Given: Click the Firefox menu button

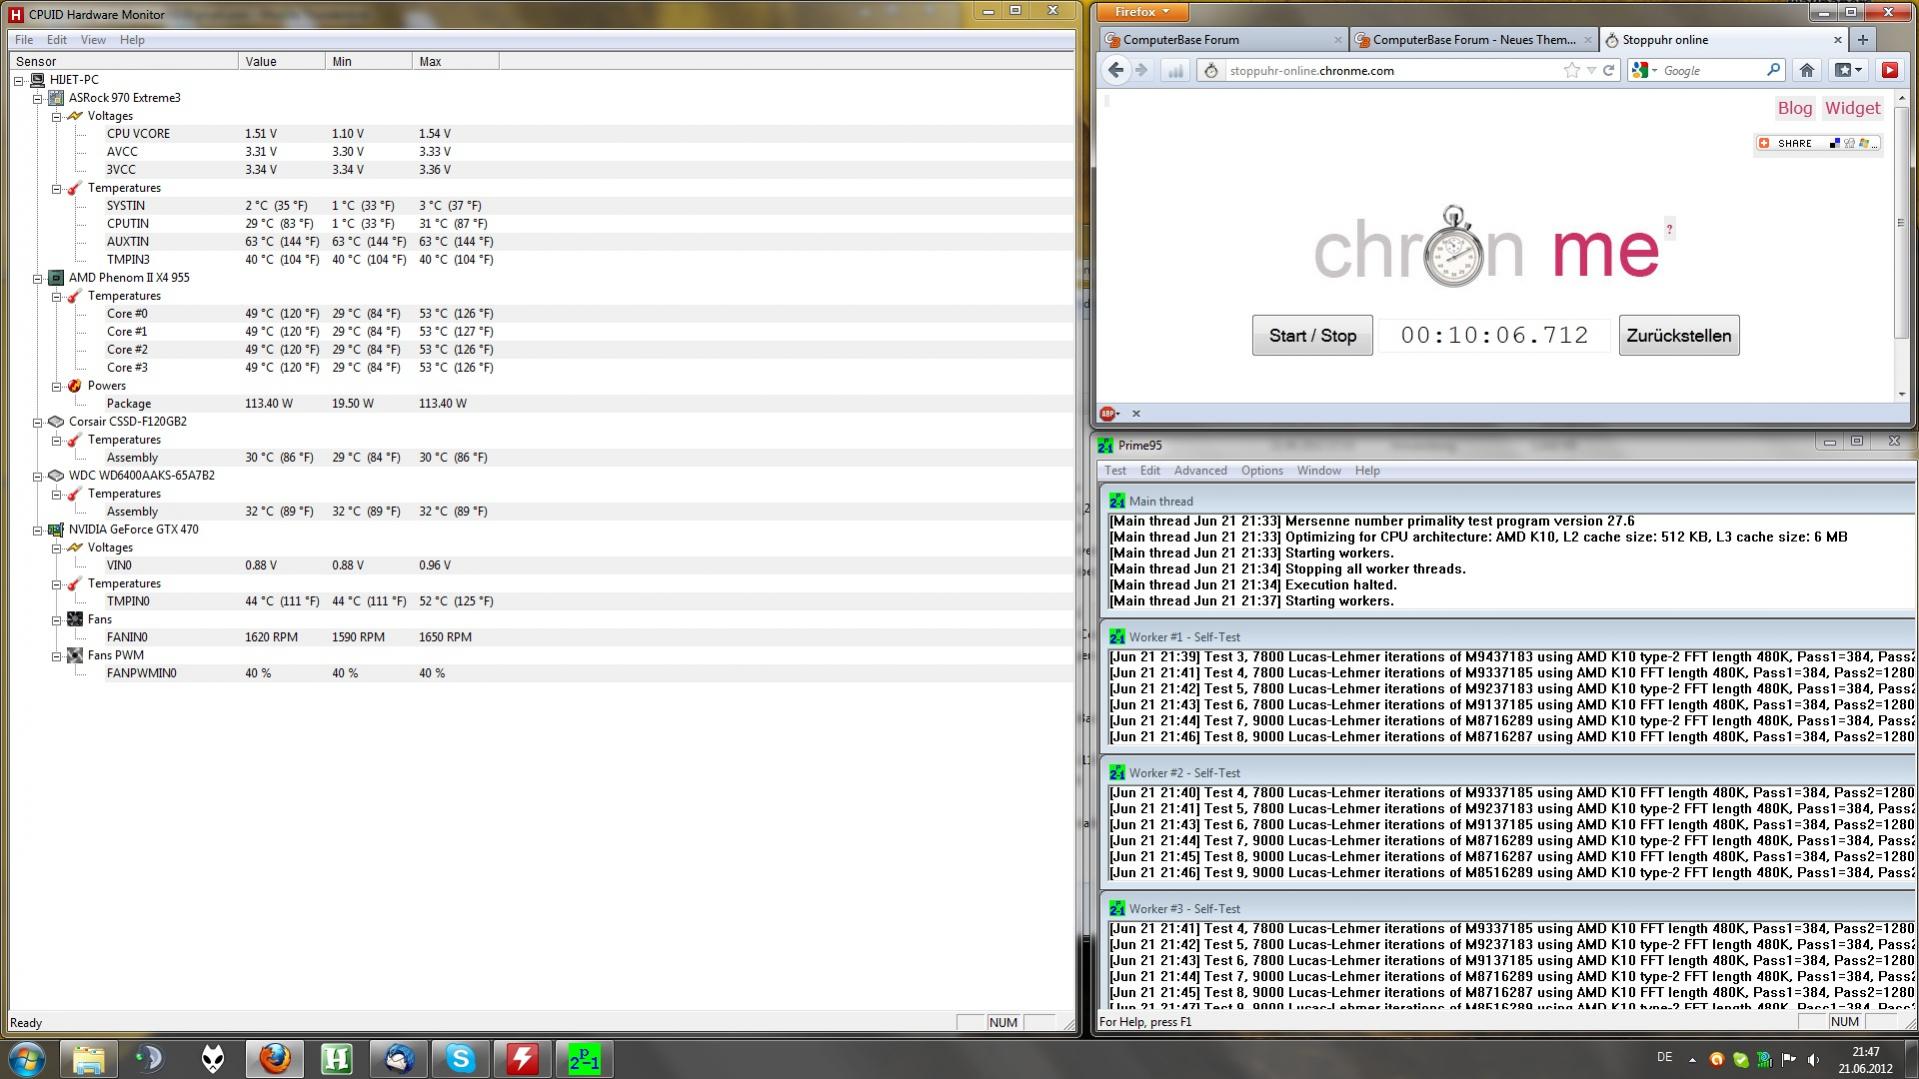Looking at the screenshot, I should [1143, 12].
